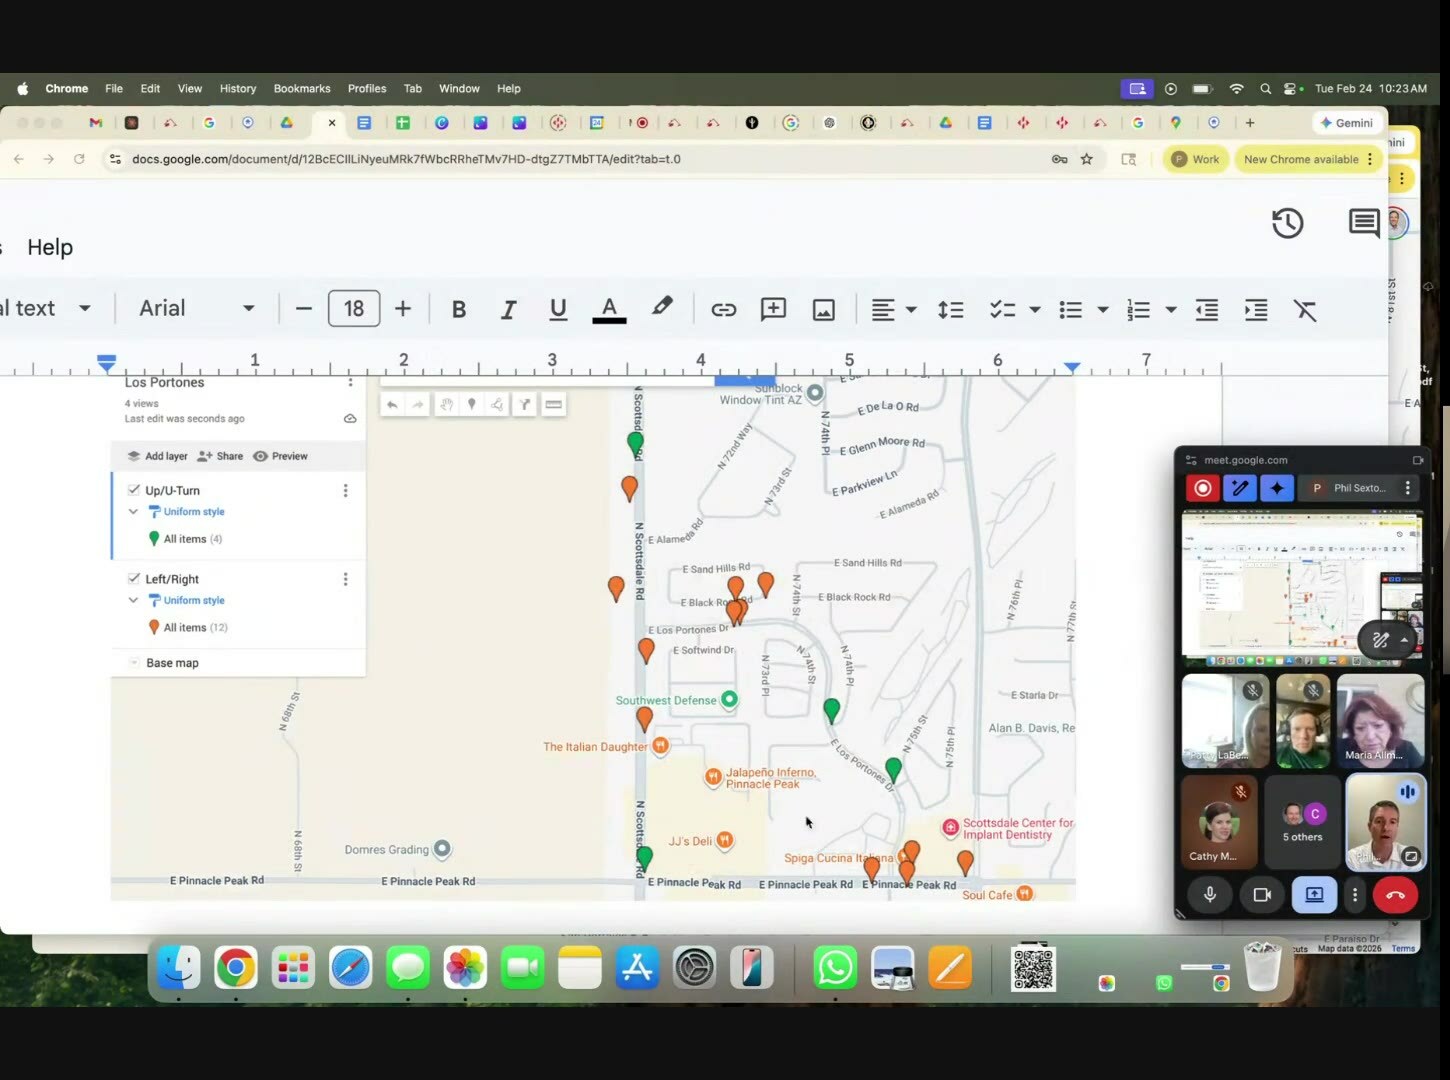
Task: Open the 5 others participants tile
Action: (1302, 821)
